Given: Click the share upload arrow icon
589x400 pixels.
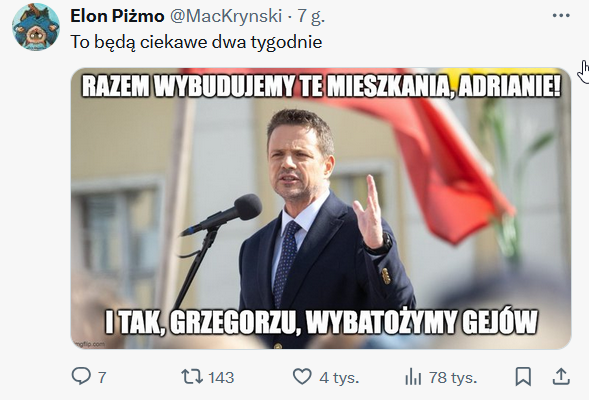Looking at the screenshot, I should [x=561, y=376].
